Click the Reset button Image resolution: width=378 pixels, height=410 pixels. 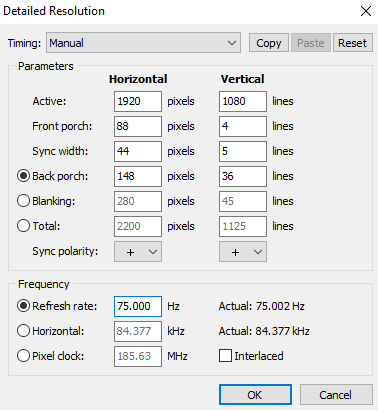(x=353, y=43)
